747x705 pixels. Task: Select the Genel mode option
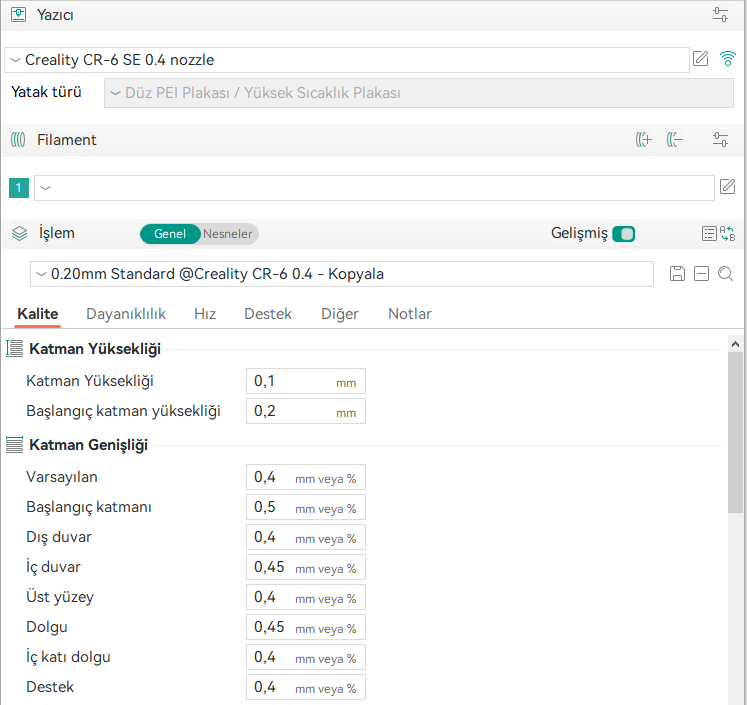coord(170,234)
